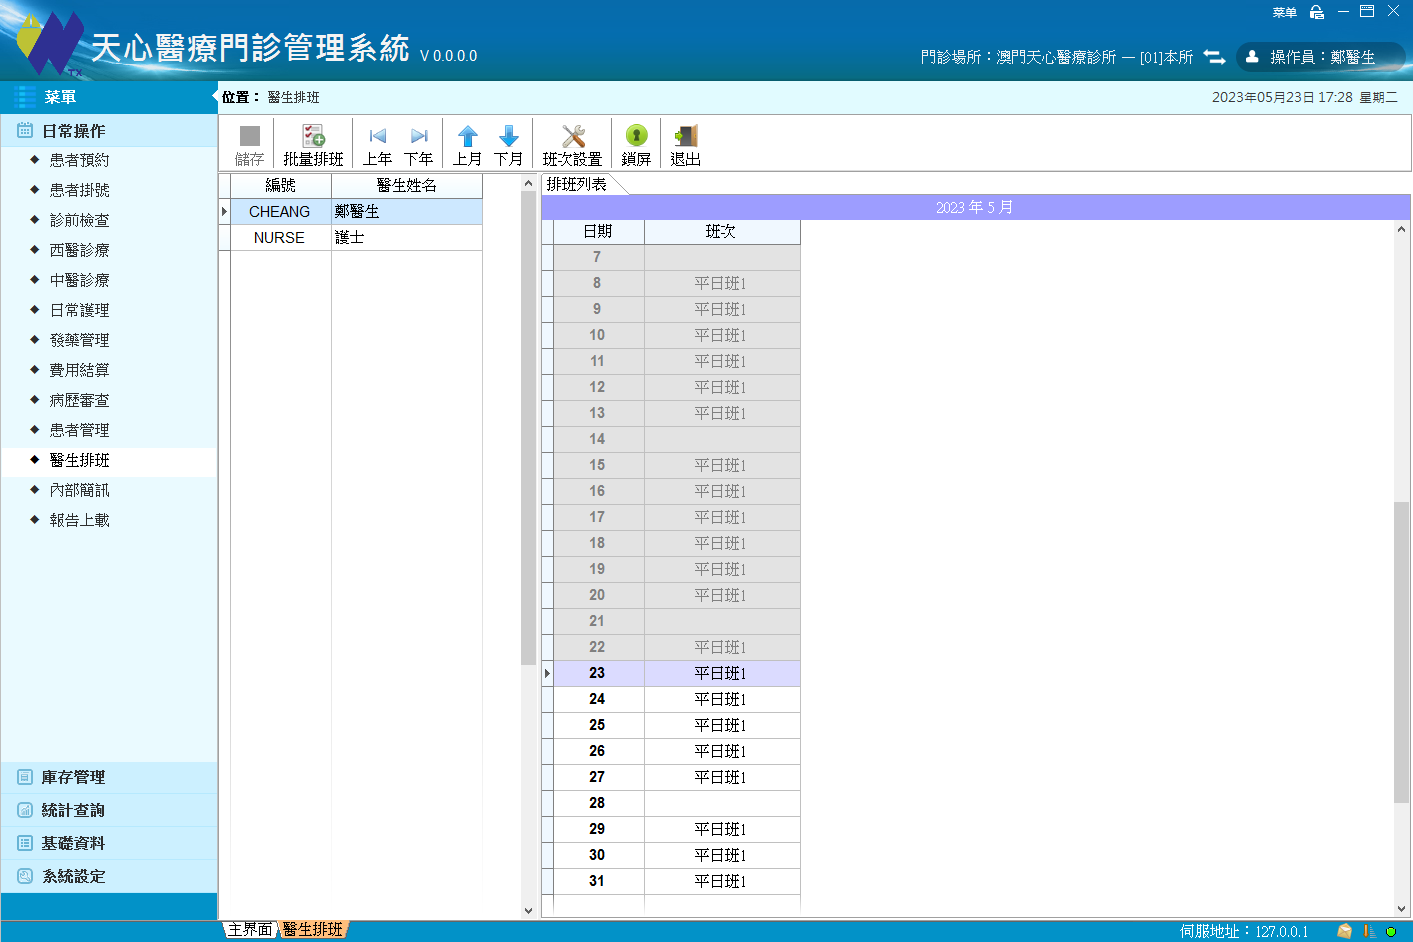This screenshot has height=942, width=1413.
Task: Click doctor list scrollbar down arrow
Action: (529, 910)
